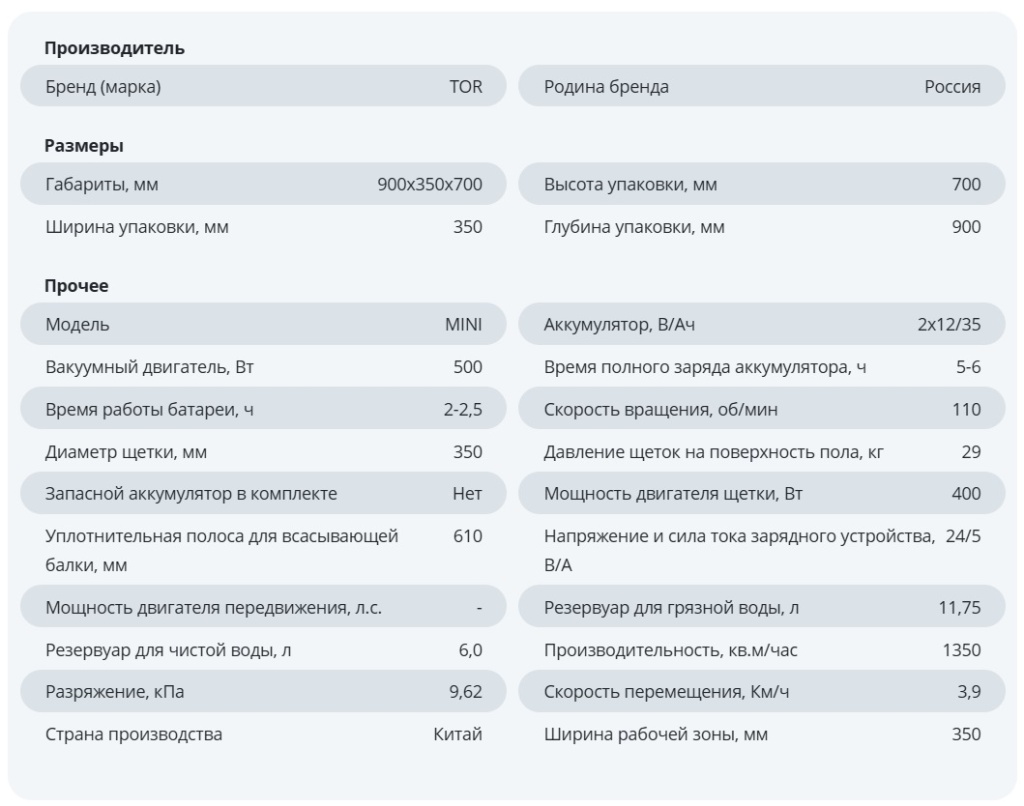Select Запасной аккумулятор в комплекте row
The height and width of the screenshot is (806, 1024).
pyautogui.click(x=264, y=494)
